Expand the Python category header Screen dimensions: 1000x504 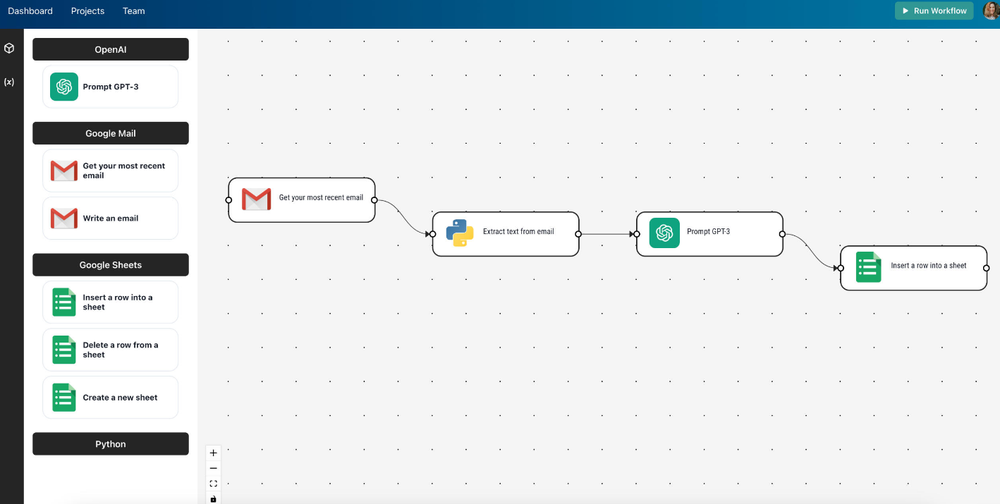[110, 444]
